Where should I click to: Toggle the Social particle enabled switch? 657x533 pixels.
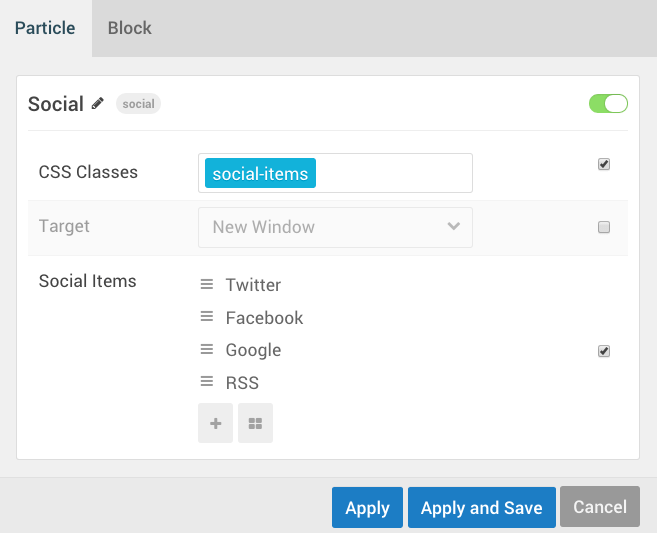click(x=608, y=103)
